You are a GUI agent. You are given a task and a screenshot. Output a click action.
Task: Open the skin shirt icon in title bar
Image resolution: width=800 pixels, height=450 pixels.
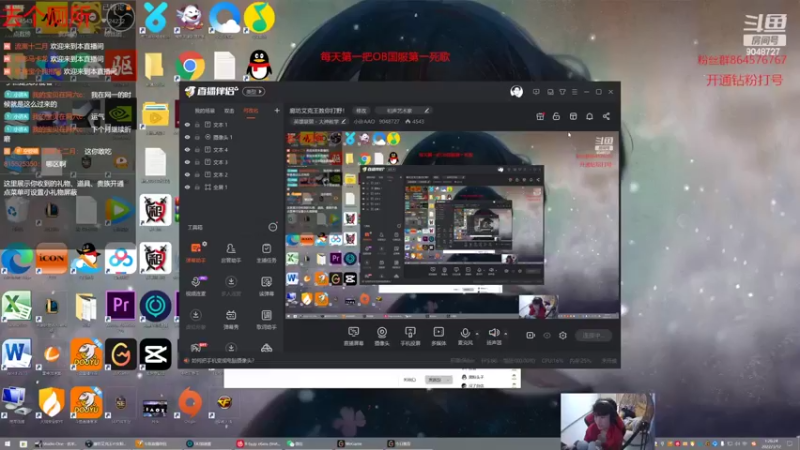pyautogui.click(x=562, y=92)
